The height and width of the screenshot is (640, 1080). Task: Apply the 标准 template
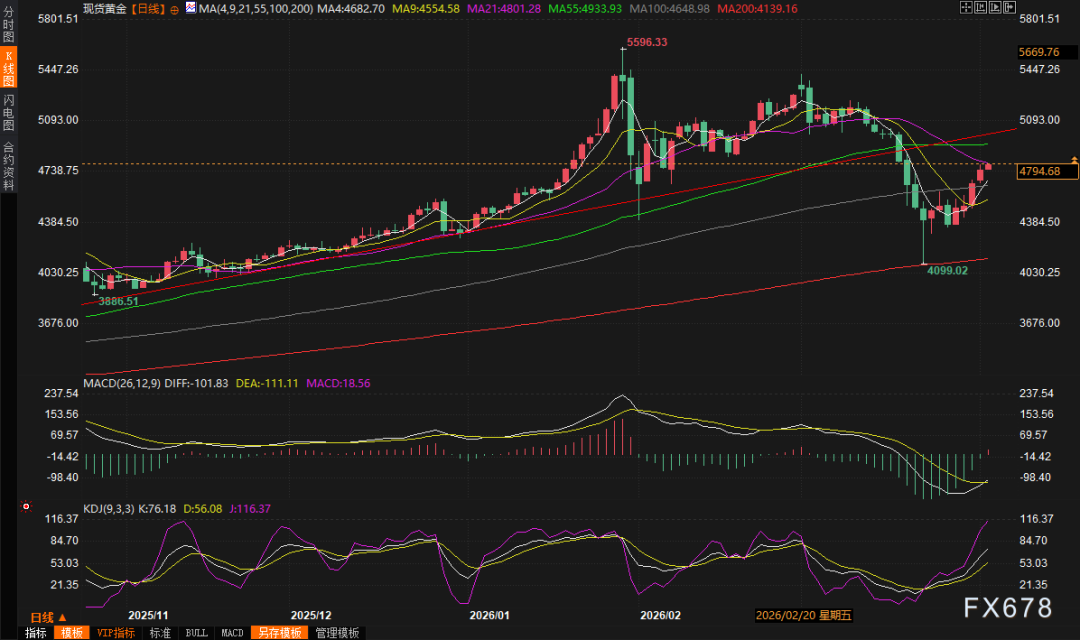(161, 633)
